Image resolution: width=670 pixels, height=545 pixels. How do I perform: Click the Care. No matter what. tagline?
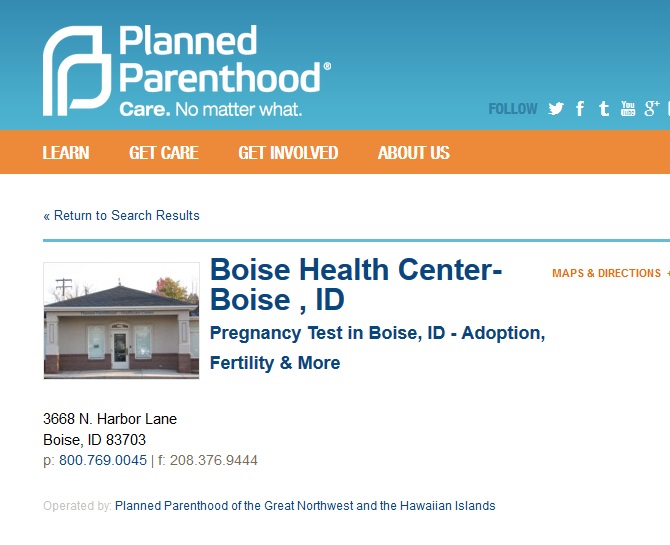point(211,109)
